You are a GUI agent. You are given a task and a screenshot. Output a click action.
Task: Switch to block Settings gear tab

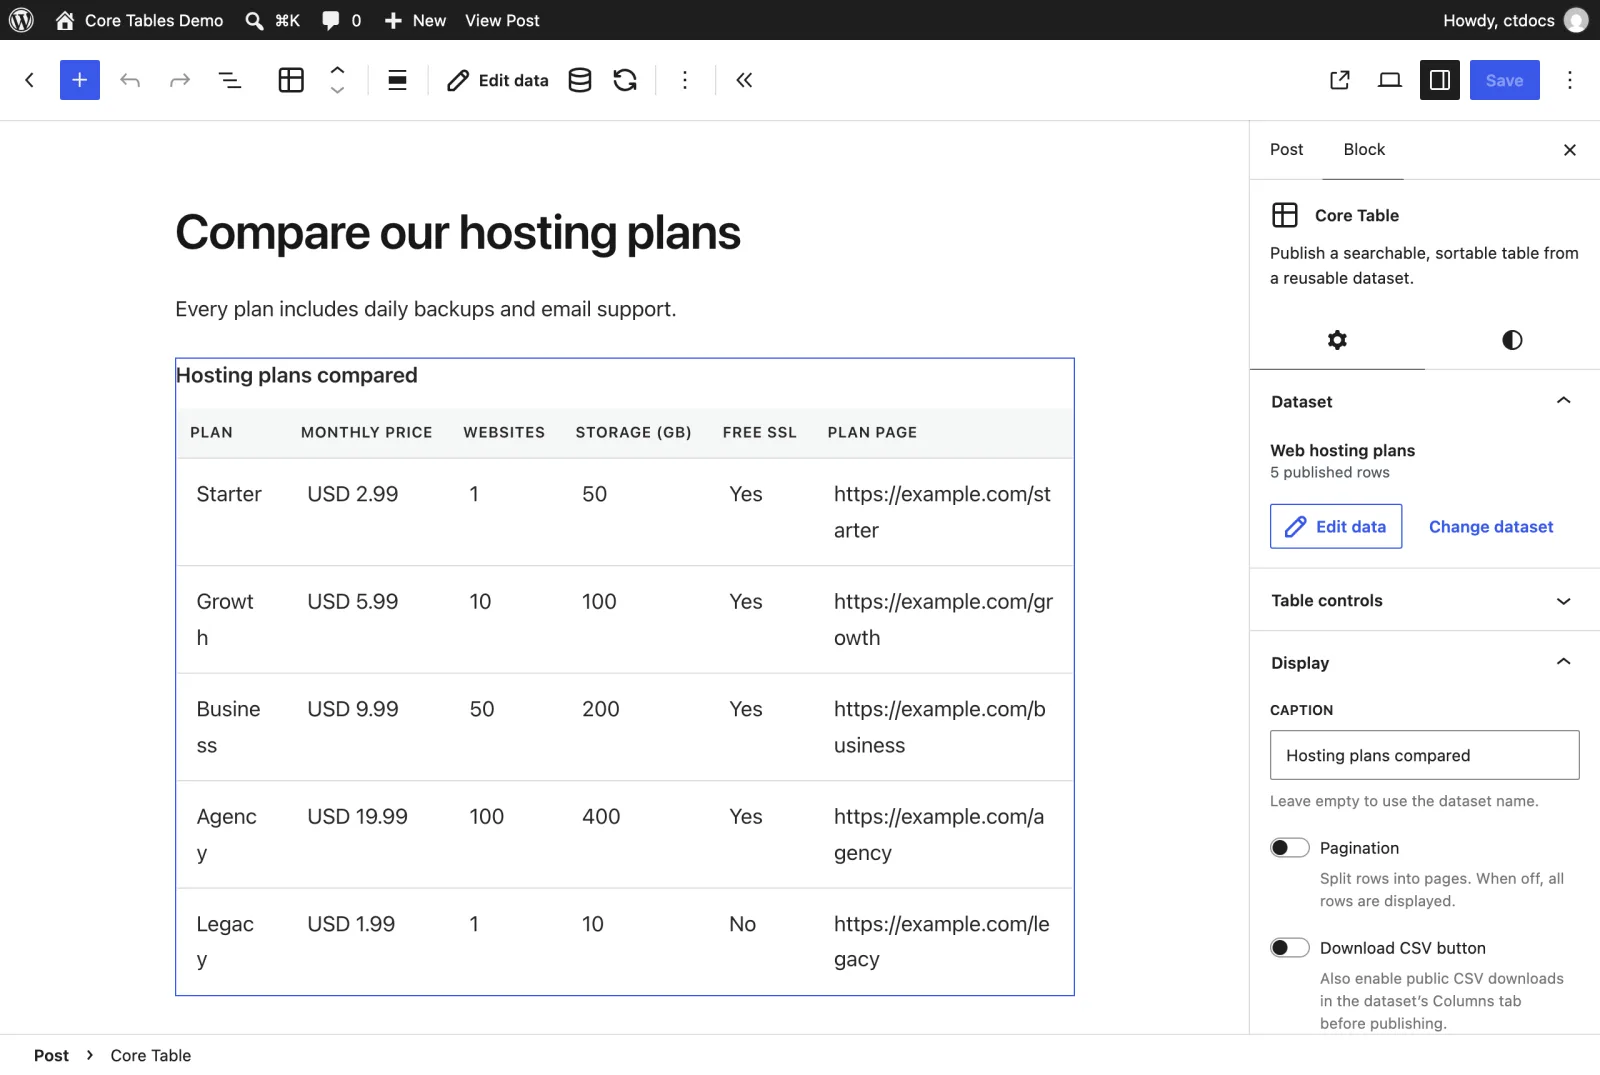[x=1337, y=340]
